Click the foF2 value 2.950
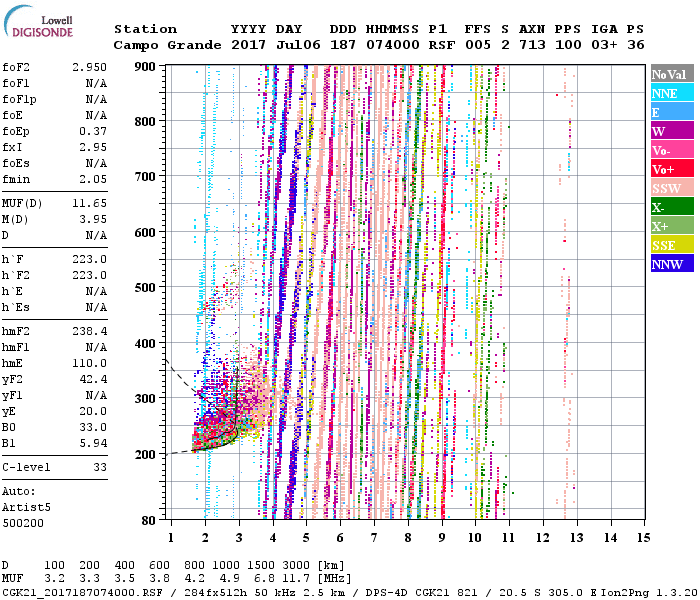700x600 pixels. 88,67
